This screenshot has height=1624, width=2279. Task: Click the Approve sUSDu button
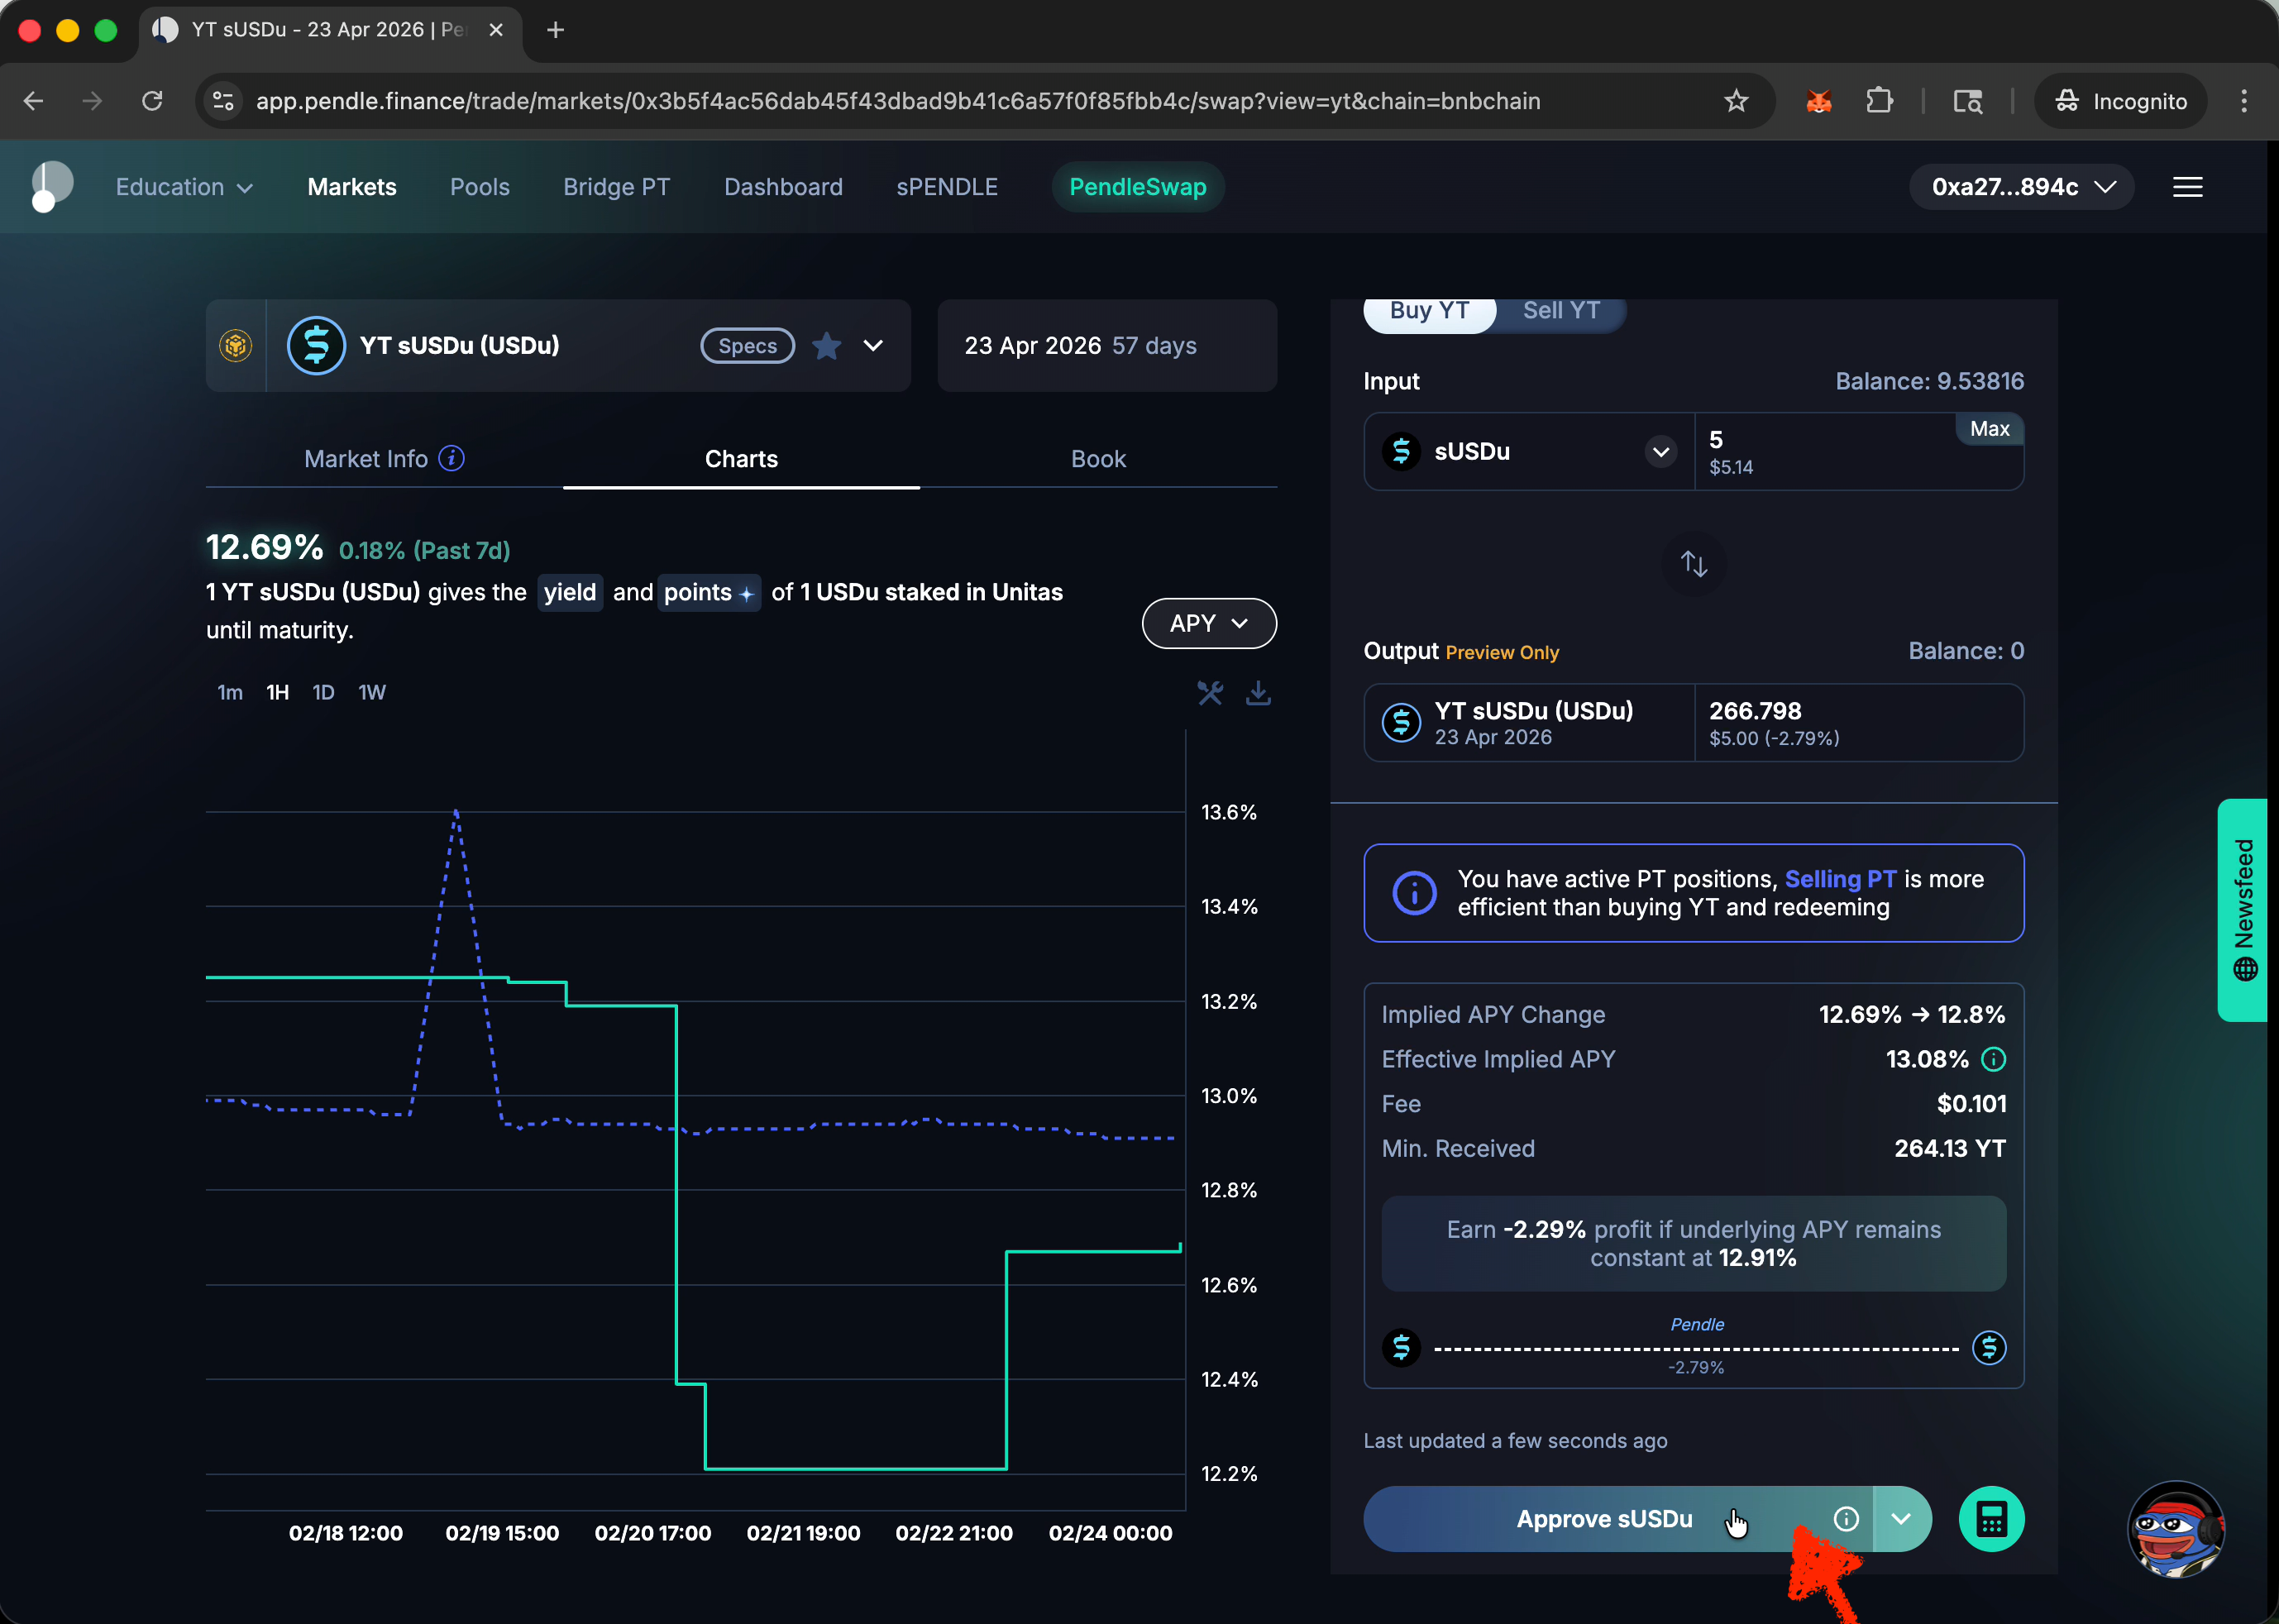click(1604, 1519)
